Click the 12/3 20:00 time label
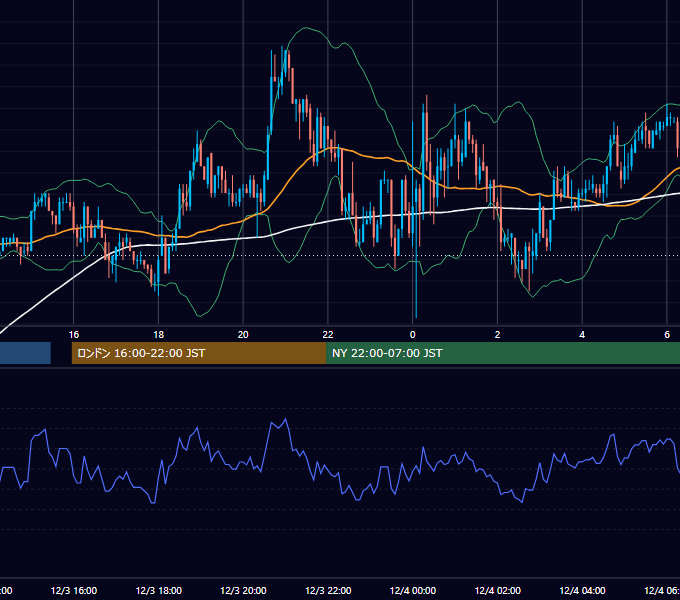680x600 pixels. [x=243, y=591]
